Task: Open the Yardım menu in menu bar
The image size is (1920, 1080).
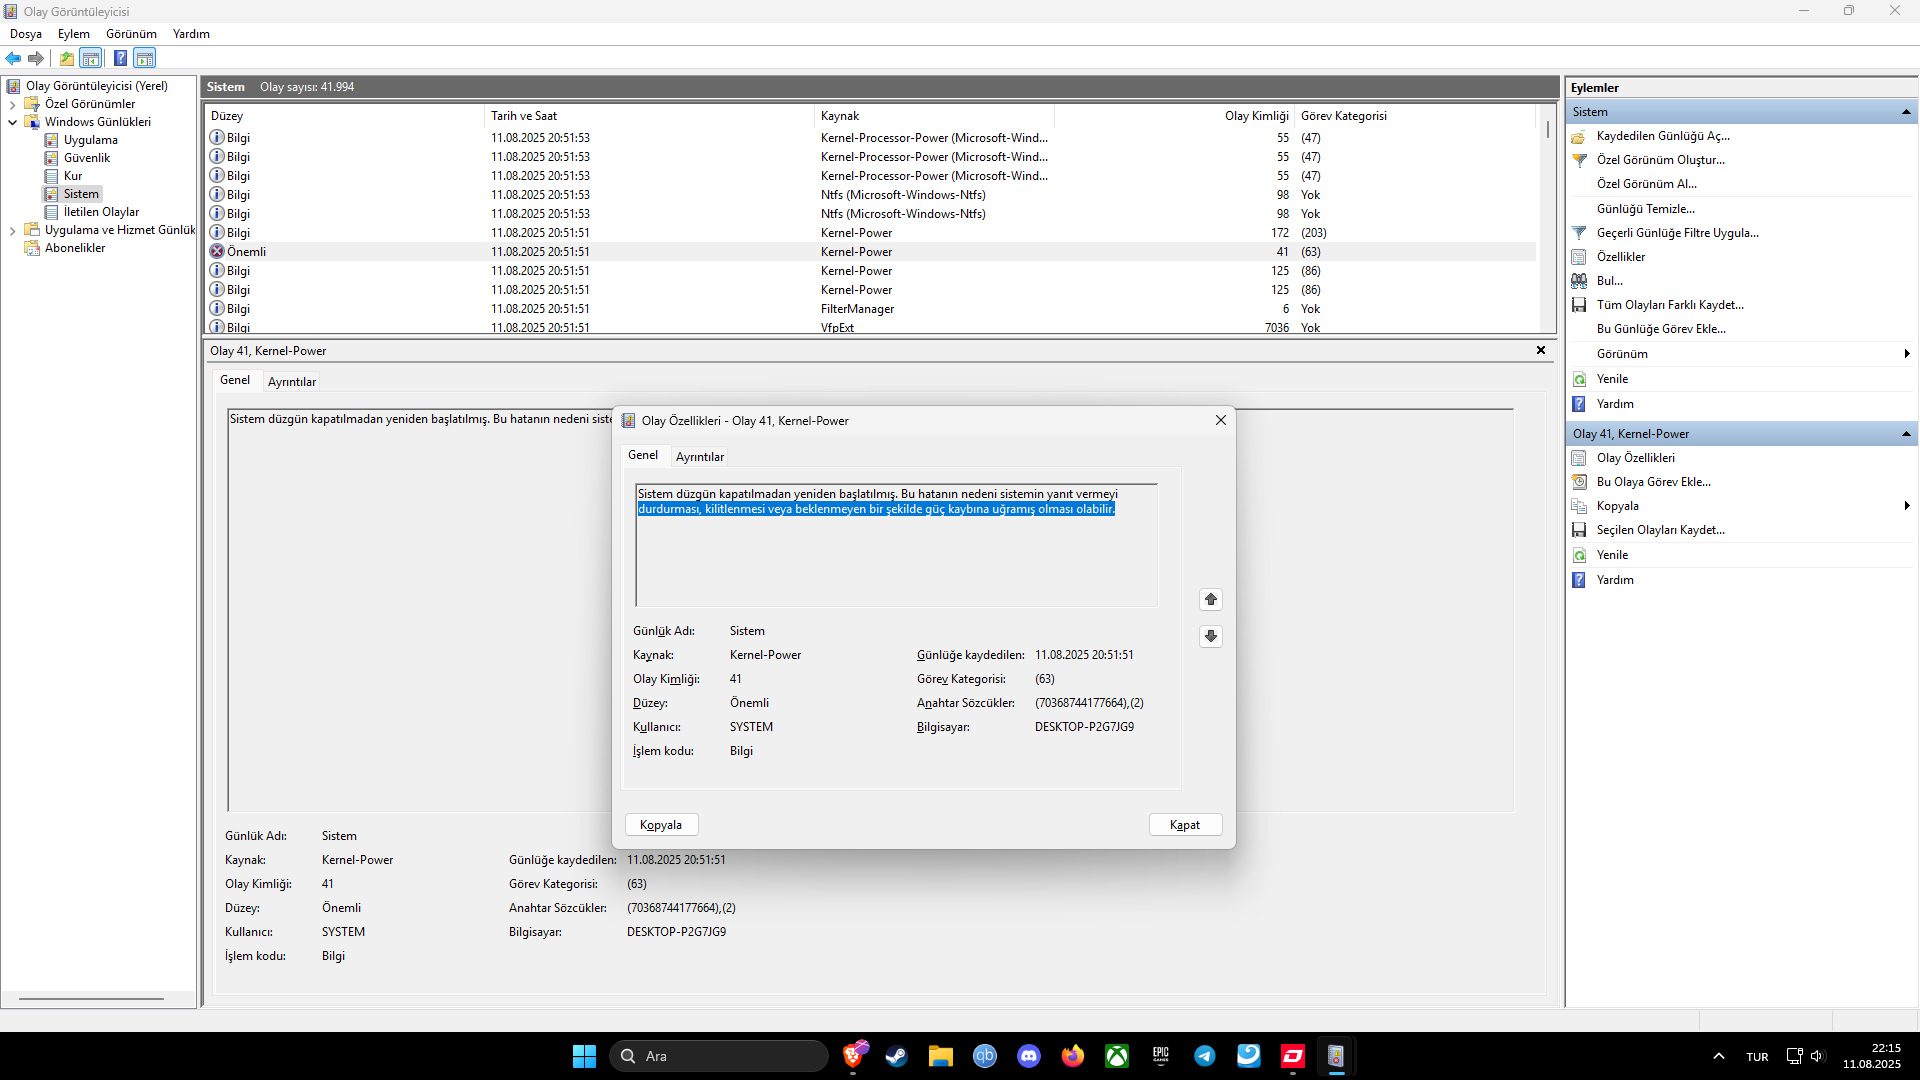Action: click(x=191, y=34)
